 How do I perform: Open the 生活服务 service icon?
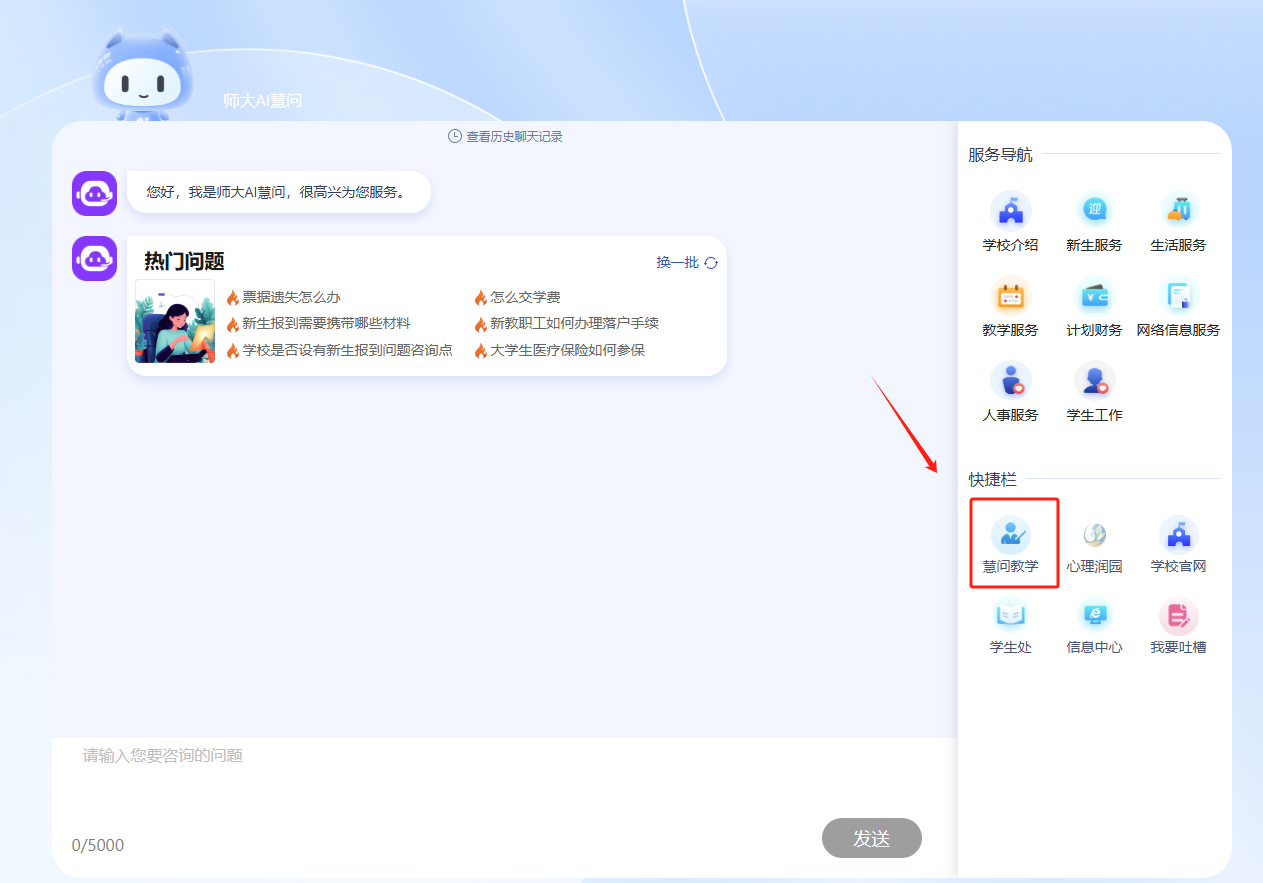click(x=1178, y=211)
